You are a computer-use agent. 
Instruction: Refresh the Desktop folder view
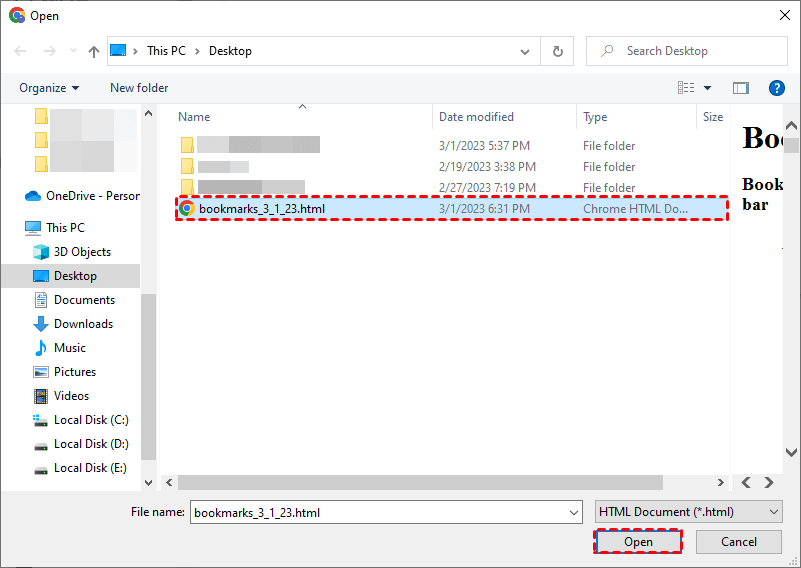(557, 51)
